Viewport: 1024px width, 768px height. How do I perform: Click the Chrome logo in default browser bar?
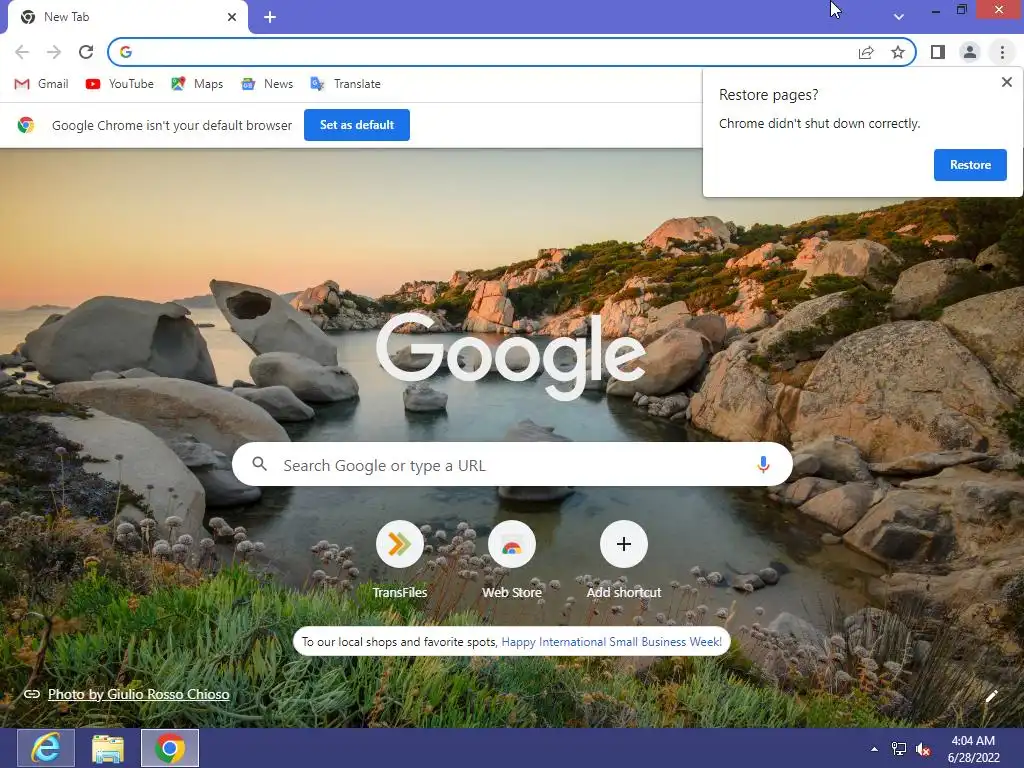click(26, 125)
